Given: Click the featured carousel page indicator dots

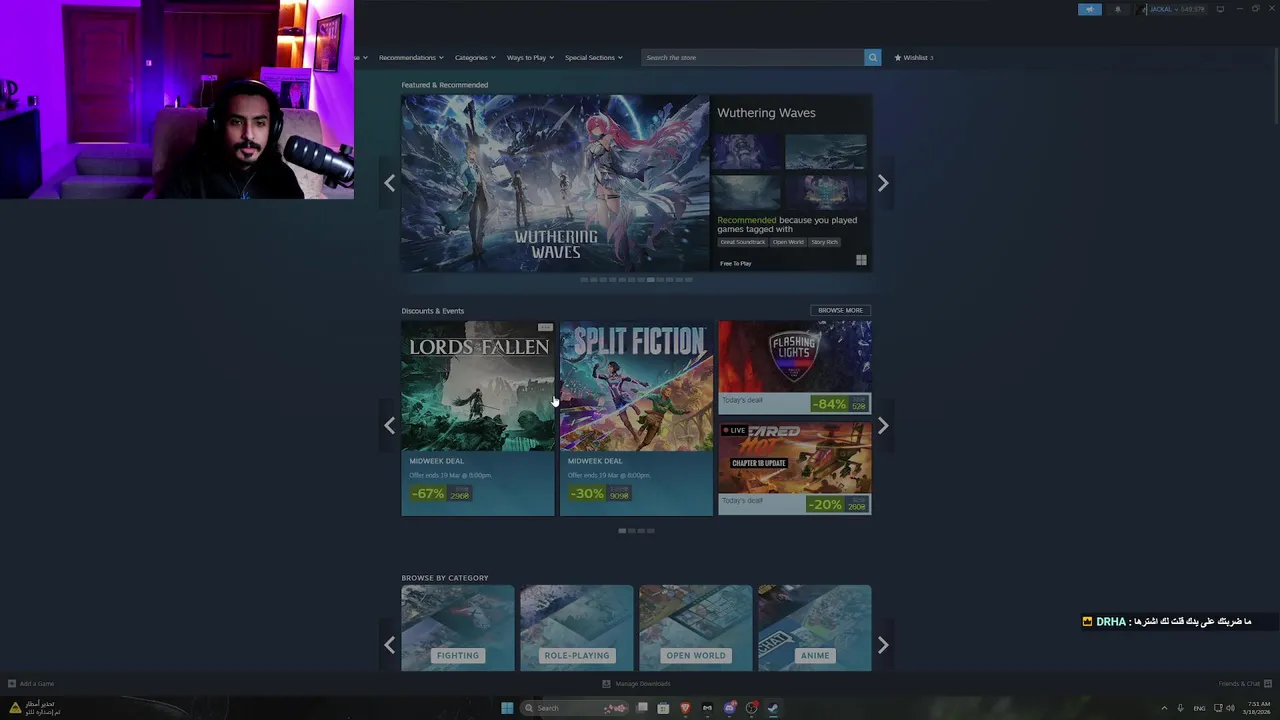Looking at the screenshot, I should (x=636, y=280).
